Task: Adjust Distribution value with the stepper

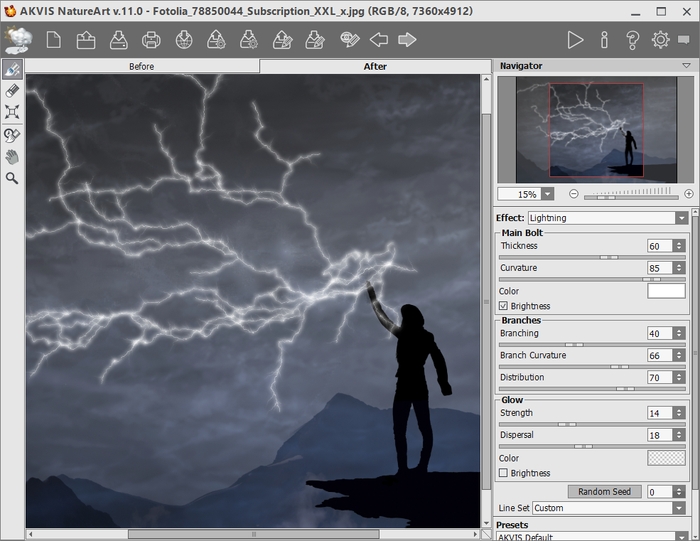Action: pyautogui.click(x=679, y=377)
